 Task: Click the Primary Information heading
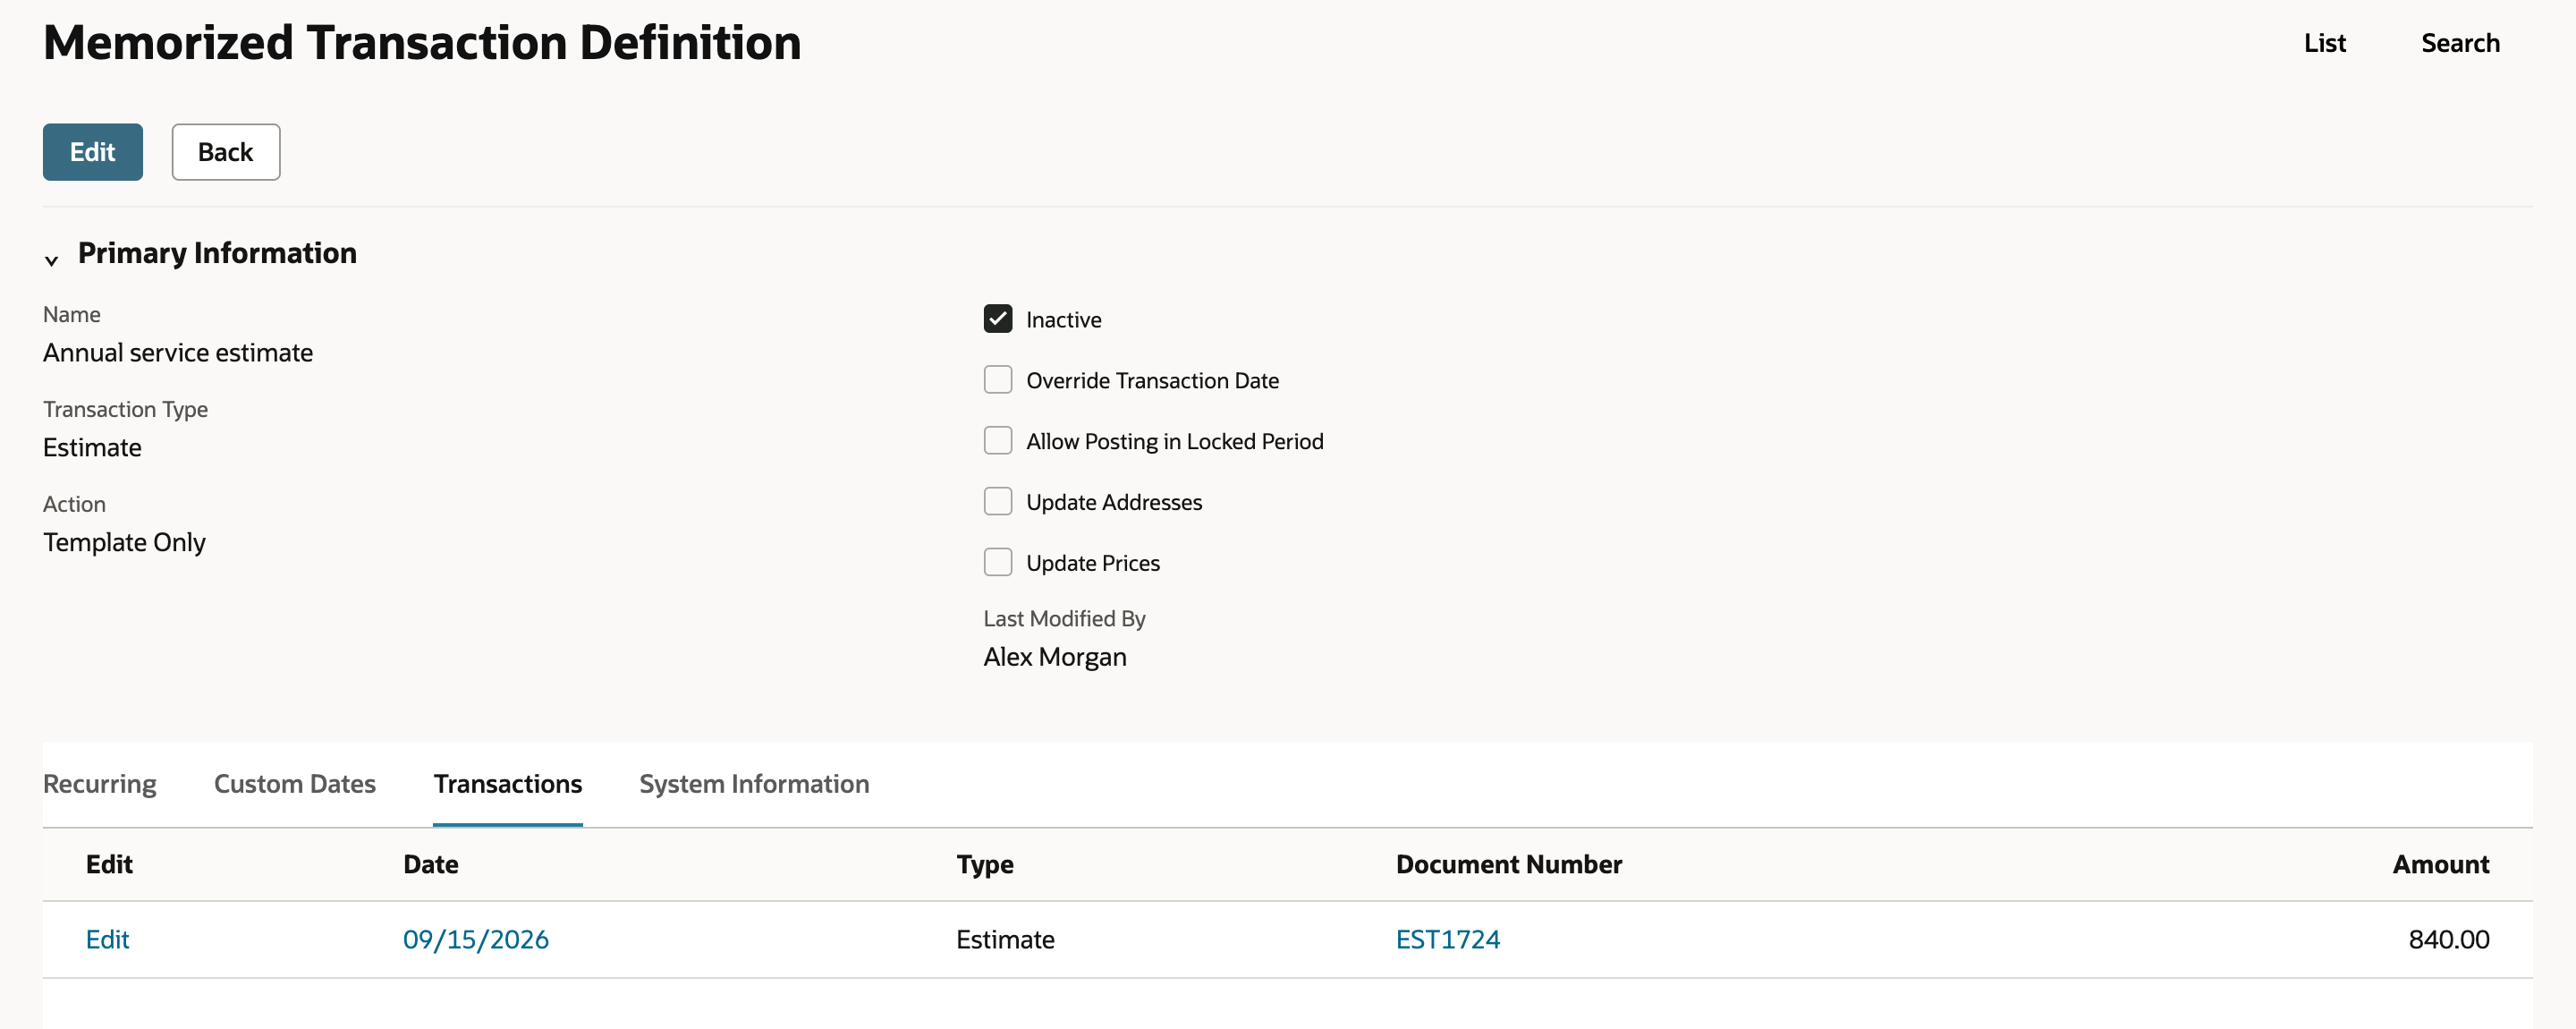217,253
